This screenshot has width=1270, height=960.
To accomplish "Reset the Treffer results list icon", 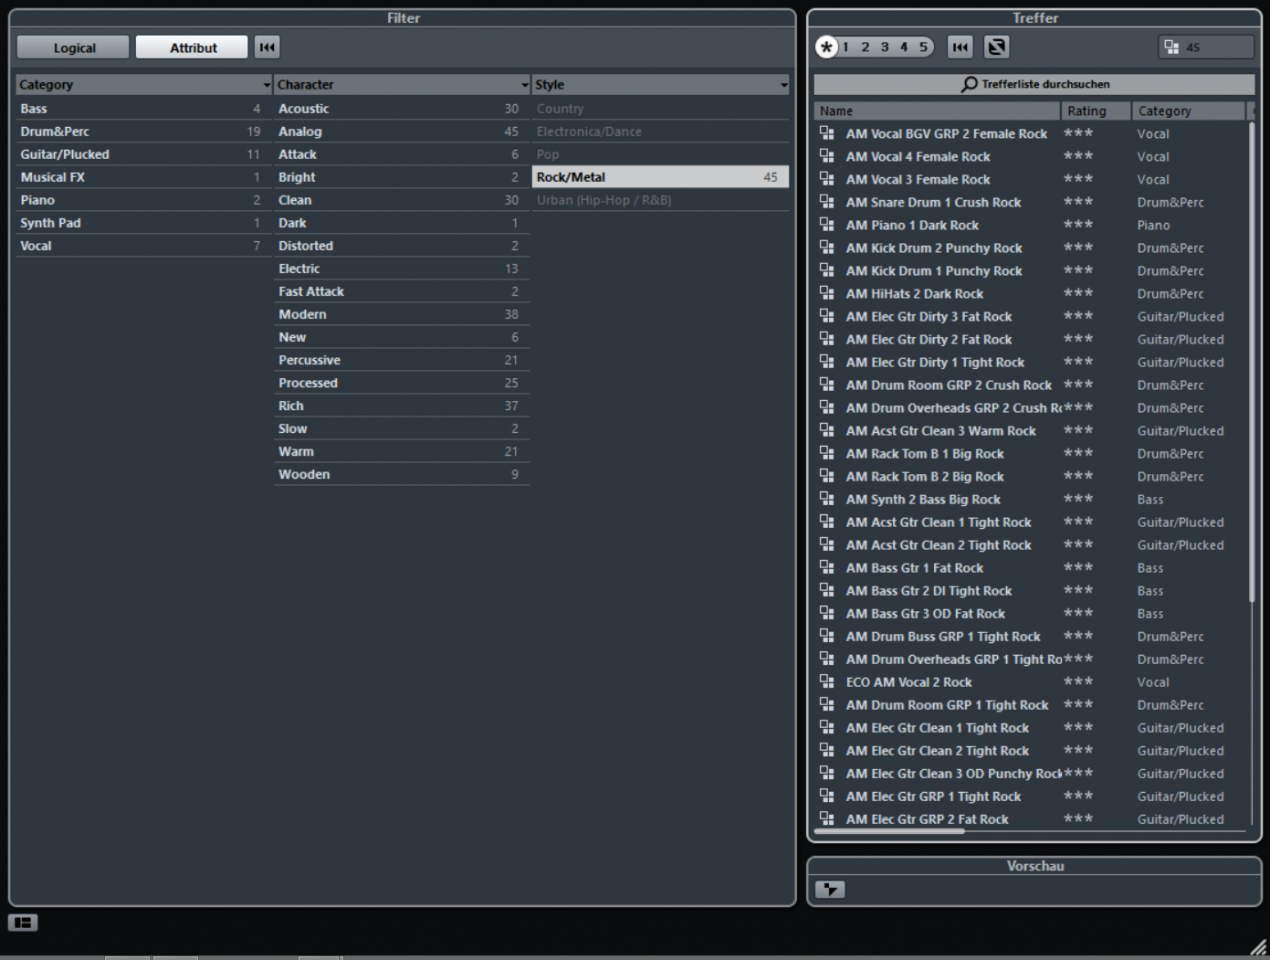I will (x=960, y=47).
